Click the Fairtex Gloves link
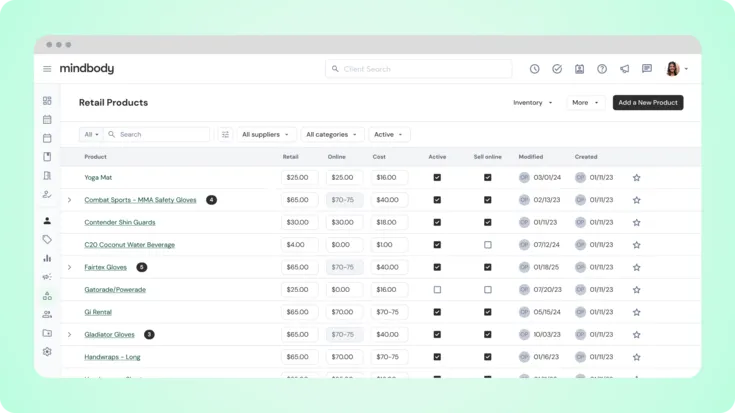Screen dimensions: 735x413 coord(105,267)
